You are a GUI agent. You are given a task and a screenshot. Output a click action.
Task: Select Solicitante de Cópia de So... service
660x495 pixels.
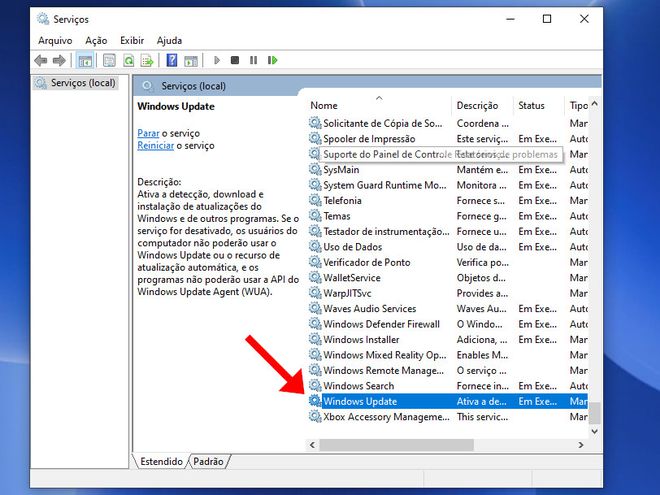pyautogui.click(x=383, y=123)
